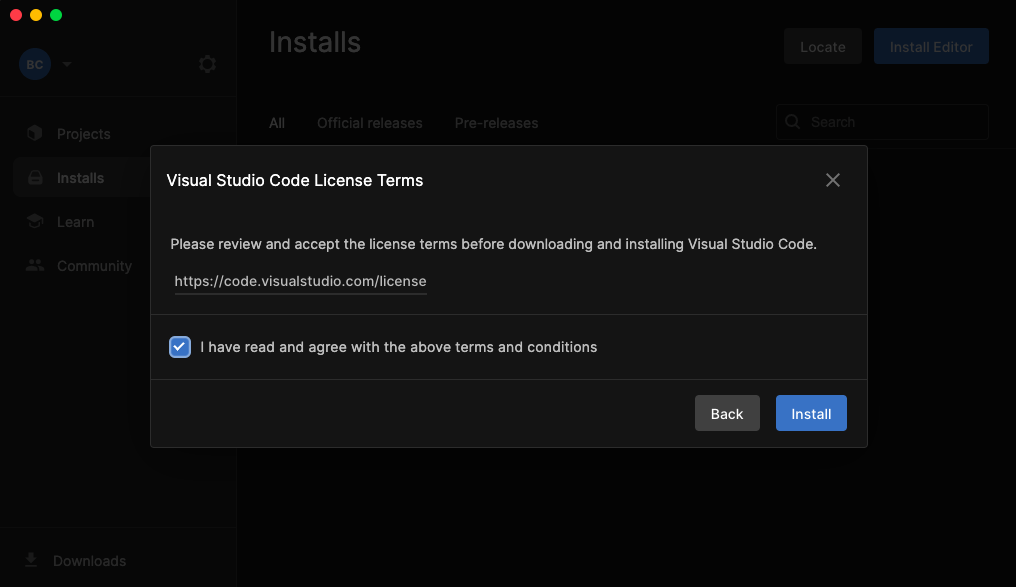Click the Locate button
1016x587 pixels.
(x=822, y=47)
